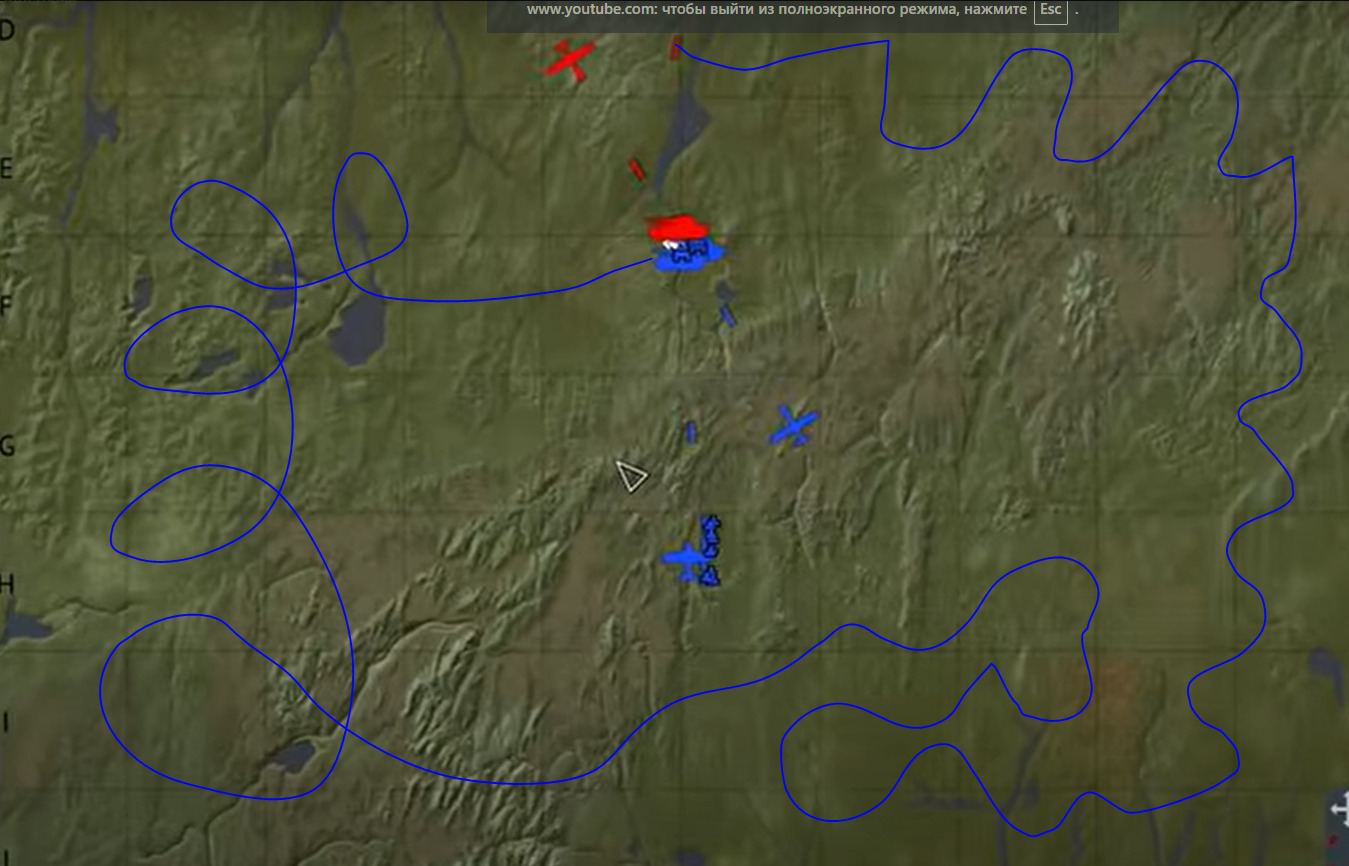Click the www.youtube.com fullscreen notice text
1349x866 pixels.
(776, 10)
